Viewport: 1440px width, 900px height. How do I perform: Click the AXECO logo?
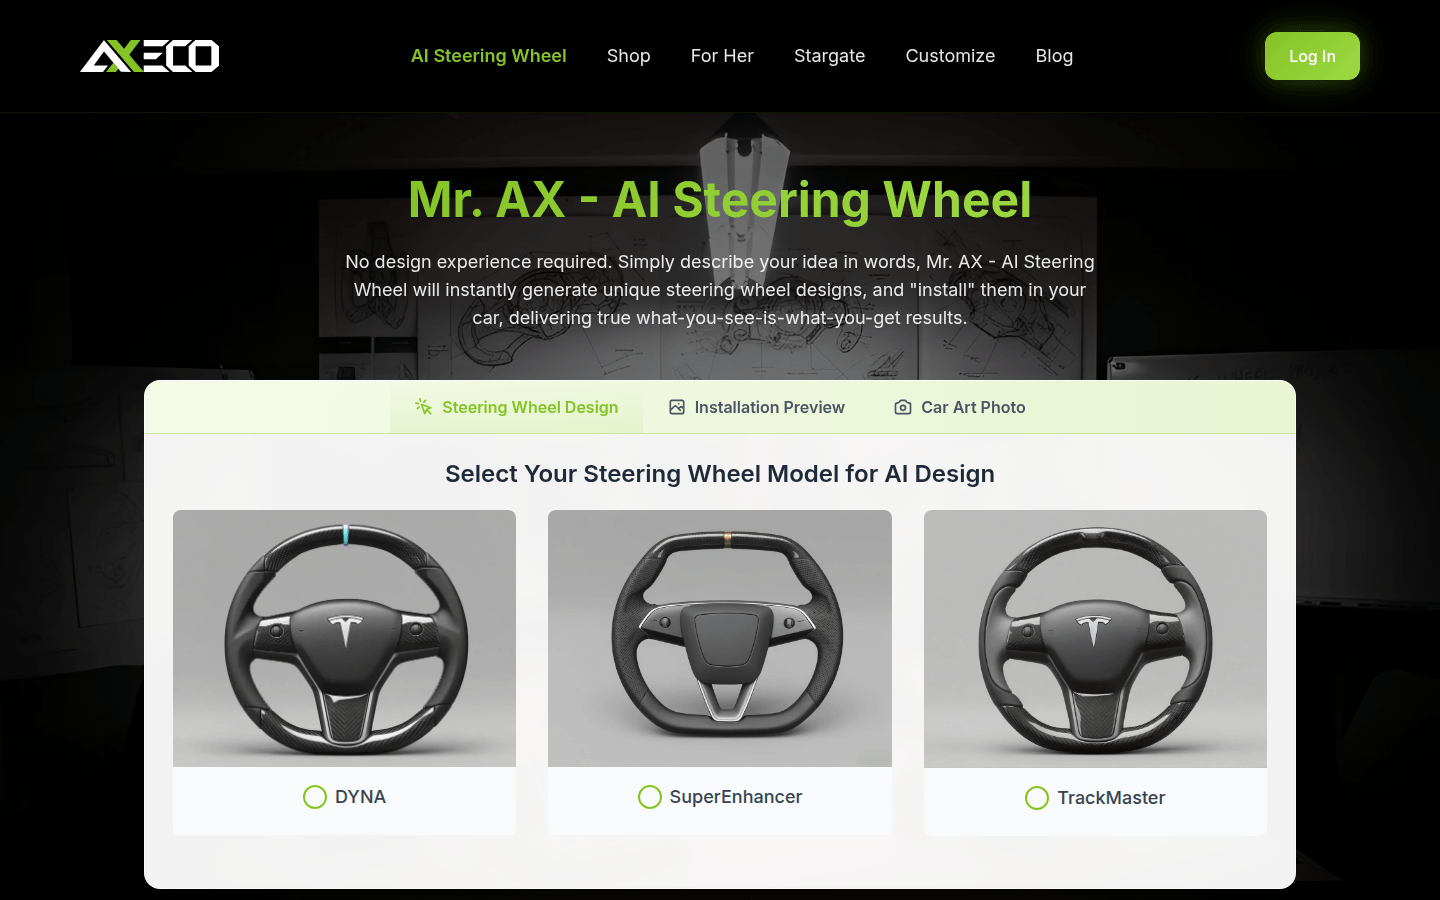point(150,56)
